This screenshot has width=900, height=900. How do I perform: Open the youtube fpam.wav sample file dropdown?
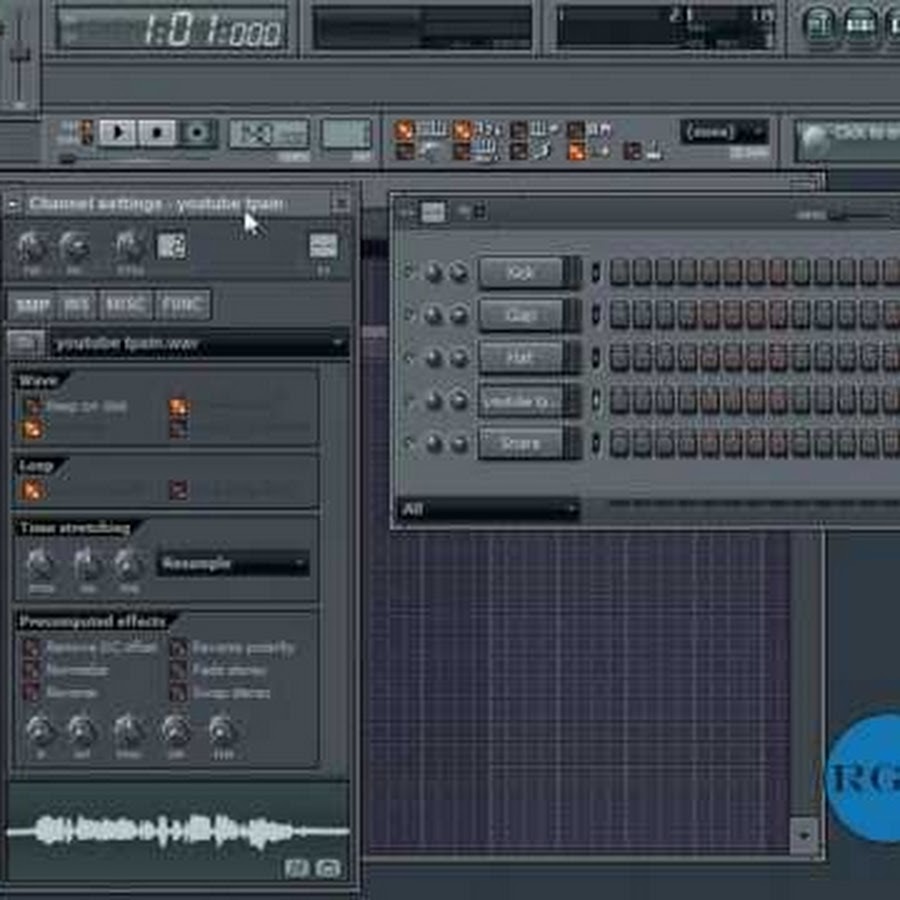click(200, 344)
